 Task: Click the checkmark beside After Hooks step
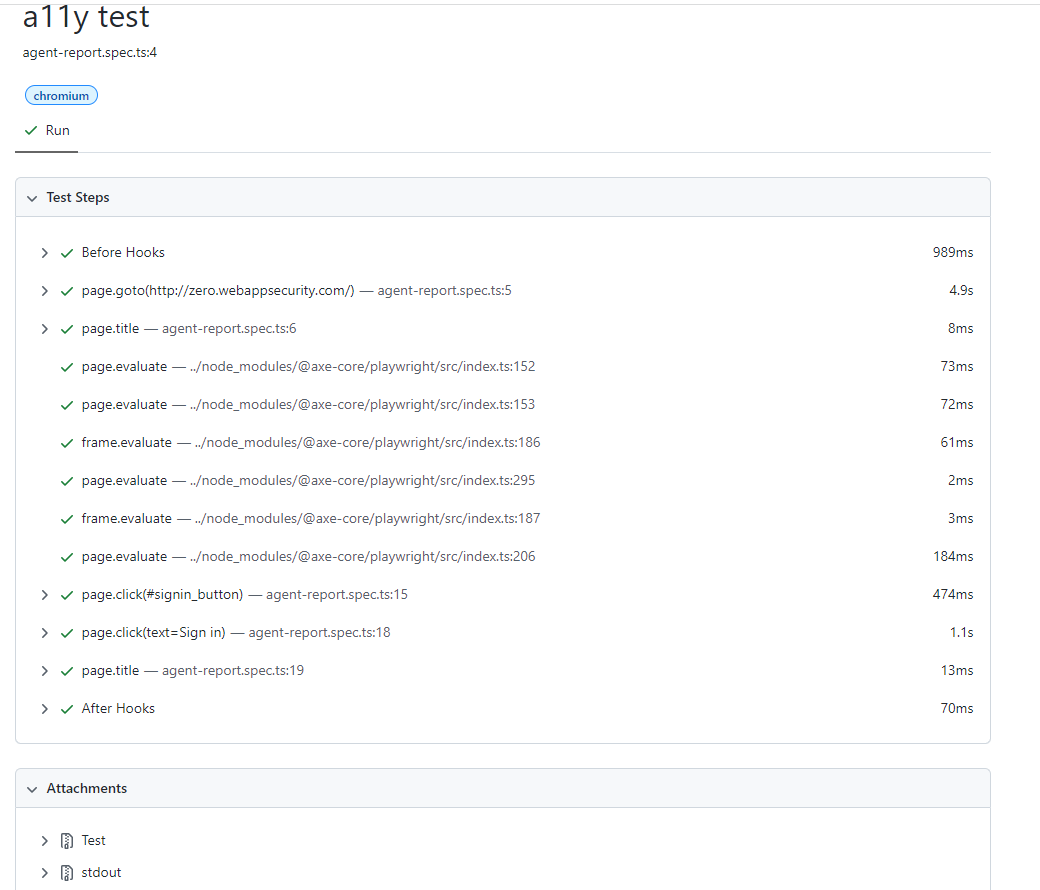[x=67, y=708]
